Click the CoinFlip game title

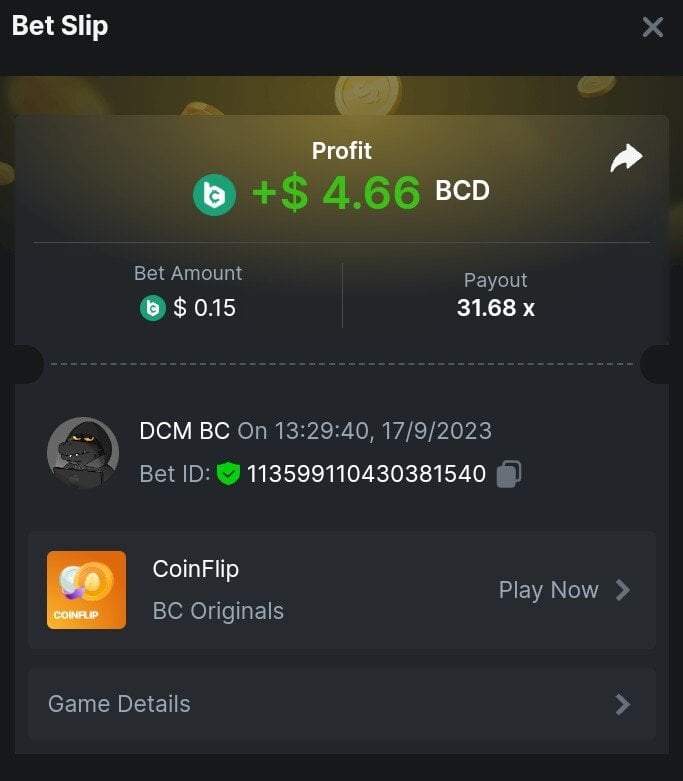pyautogui.click(x=196, y=569)
